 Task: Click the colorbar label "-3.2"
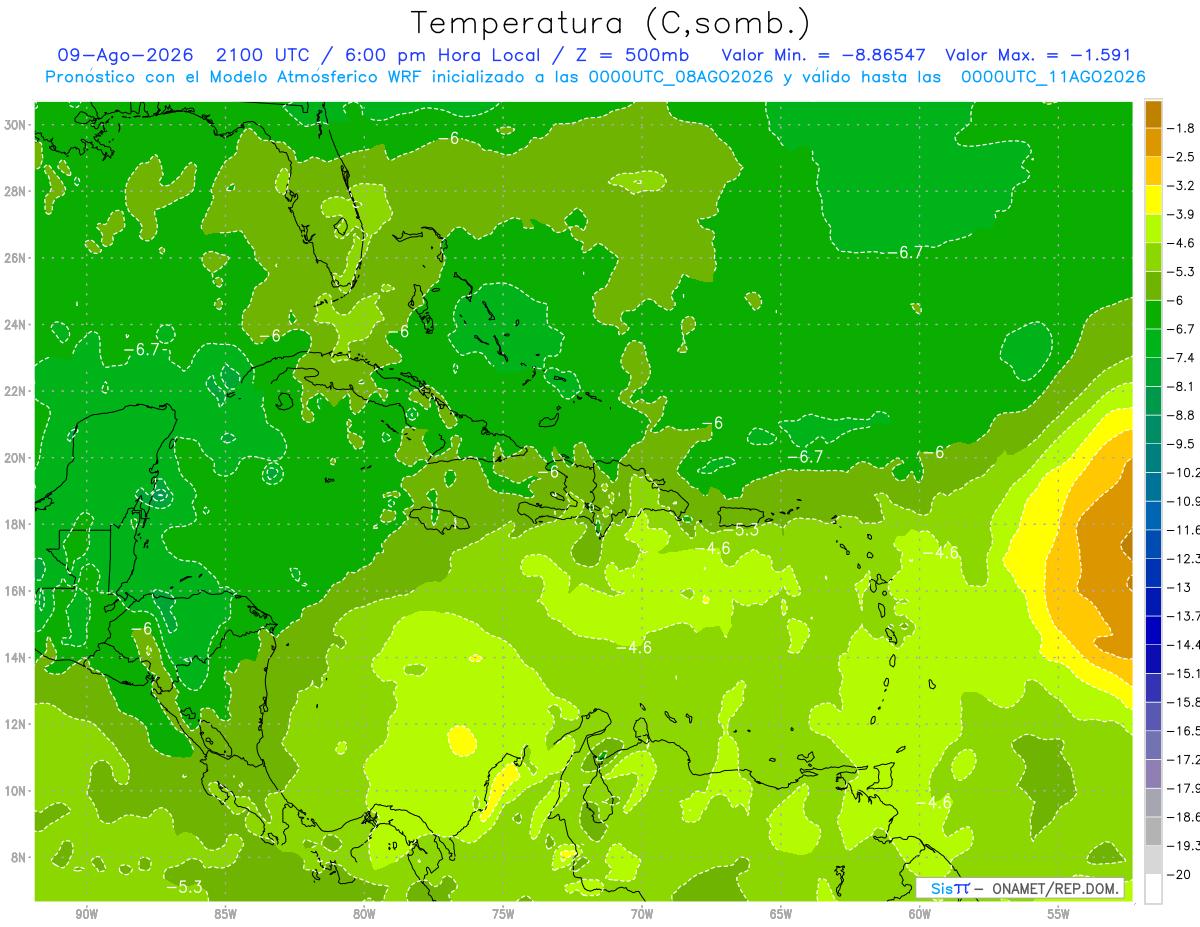point(1183,186)
